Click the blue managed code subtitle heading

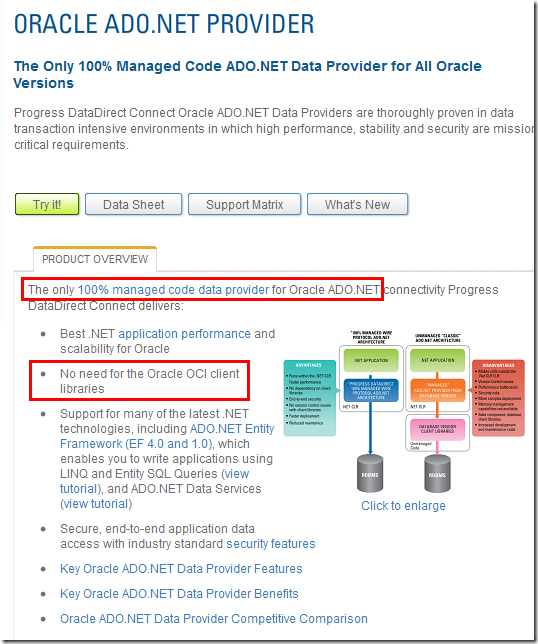[x=247, y=74]
